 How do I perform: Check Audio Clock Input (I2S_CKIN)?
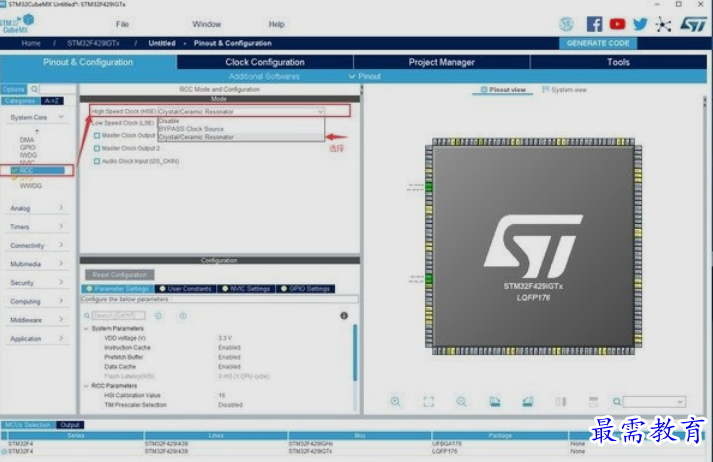click(x=97, y=161)
